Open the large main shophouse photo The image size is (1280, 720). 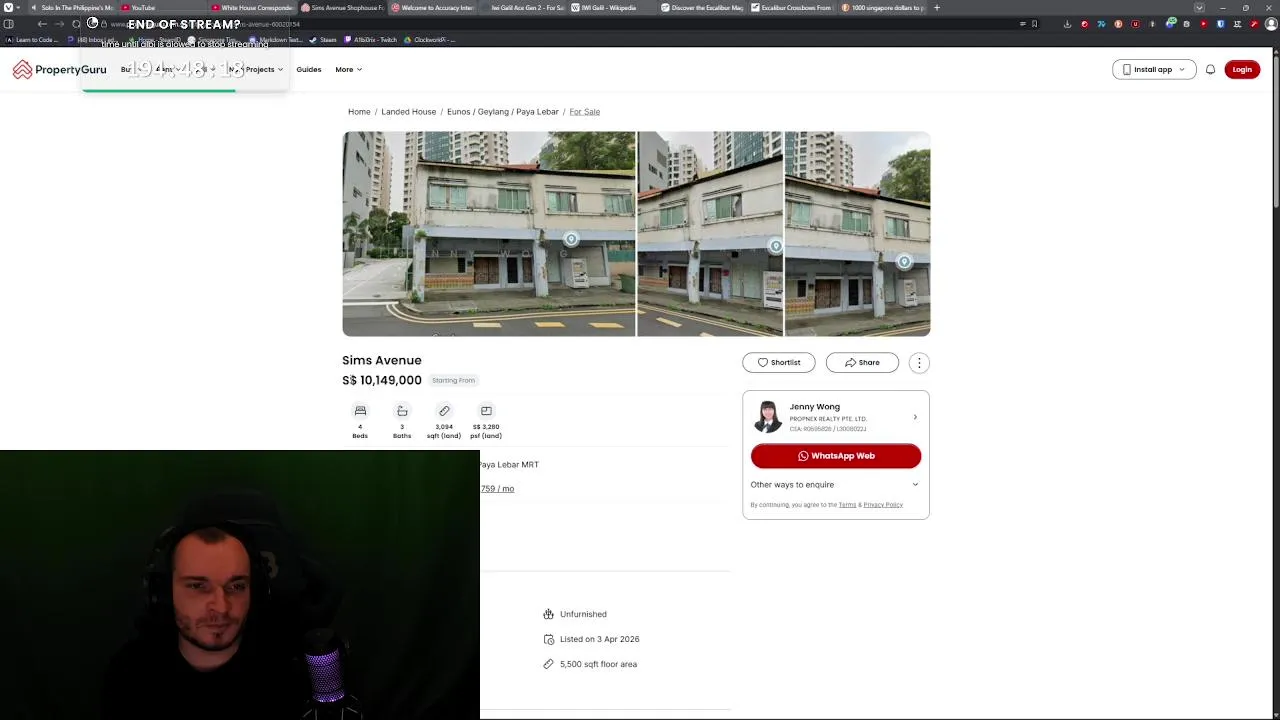488,234
